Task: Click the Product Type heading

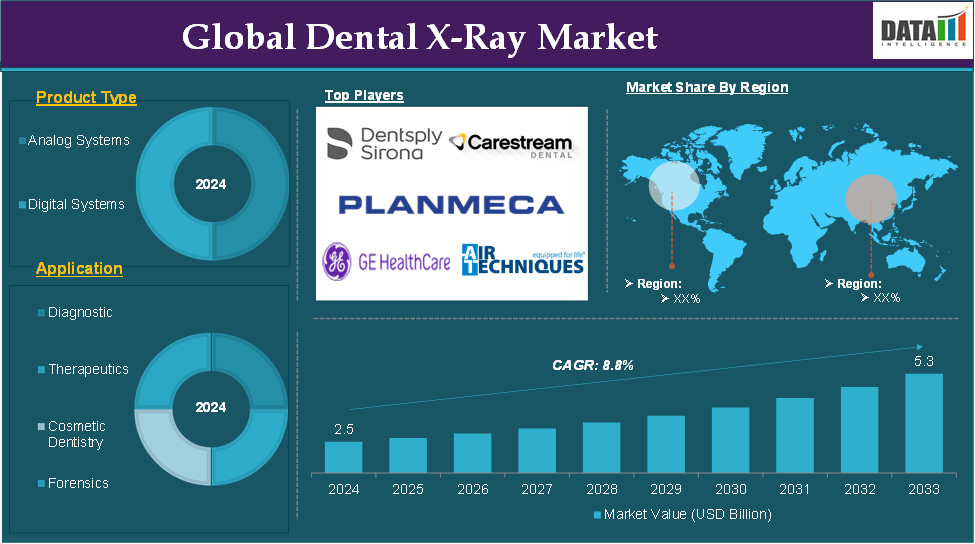Action: (86, 98)
